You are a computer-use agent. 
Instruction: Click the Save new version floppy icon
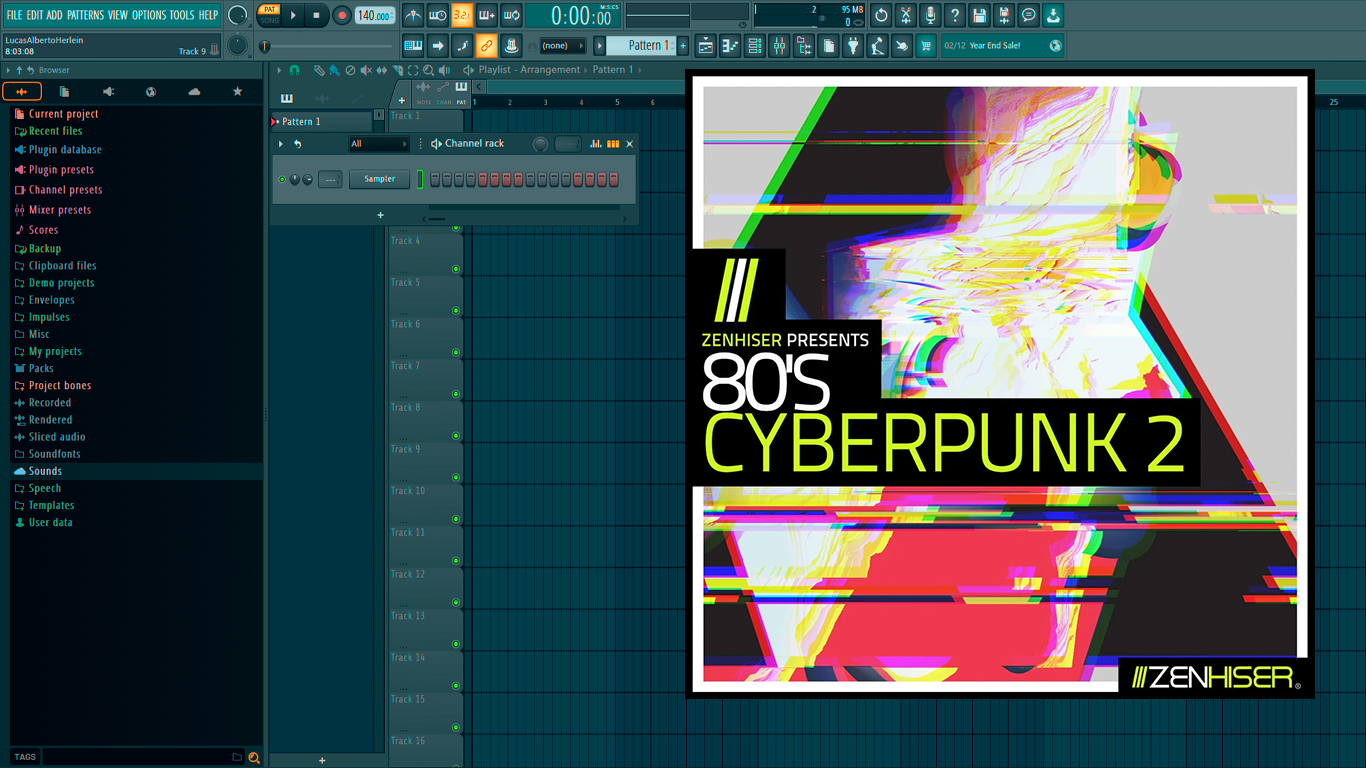(x=1004, y=15)
